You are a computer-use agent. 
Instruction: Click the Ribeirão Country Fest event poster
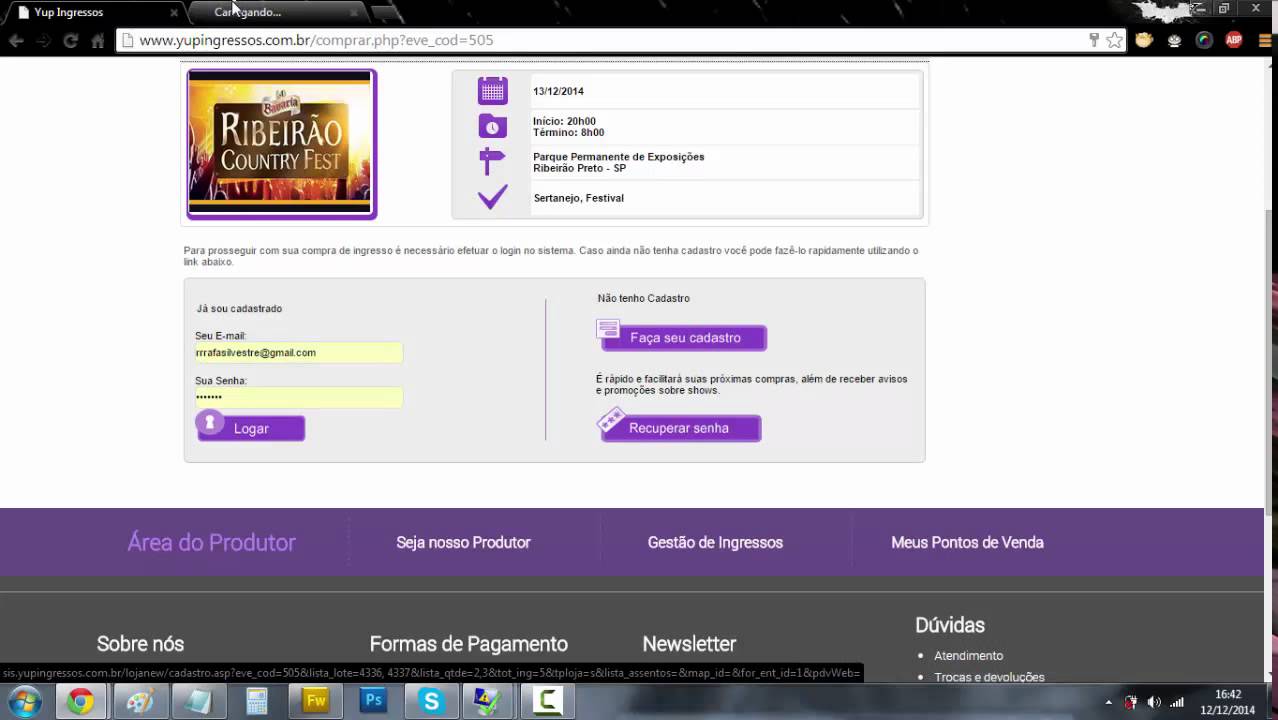point(281,144)
